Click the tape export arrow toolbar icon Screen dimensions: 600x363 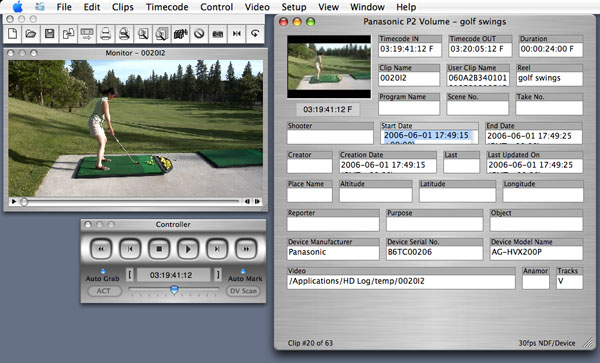pyautogui.click(x=87, y=34)
